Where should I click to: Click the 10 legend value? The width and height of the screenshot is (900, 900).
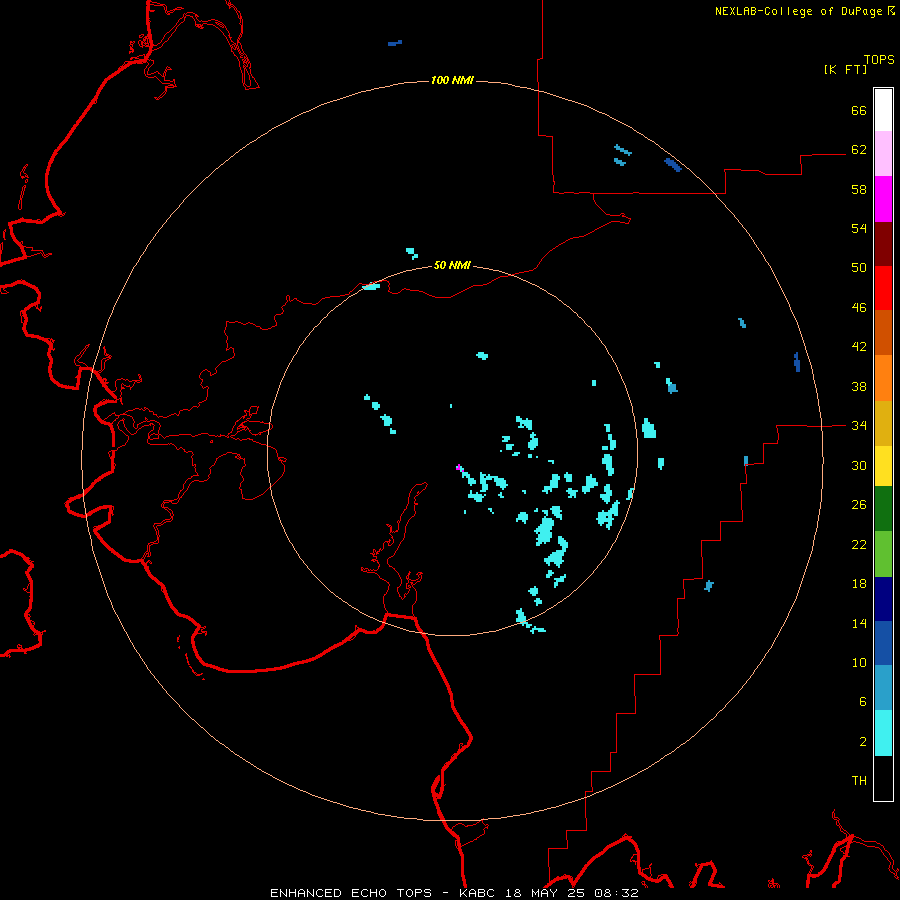pos(859,662)
